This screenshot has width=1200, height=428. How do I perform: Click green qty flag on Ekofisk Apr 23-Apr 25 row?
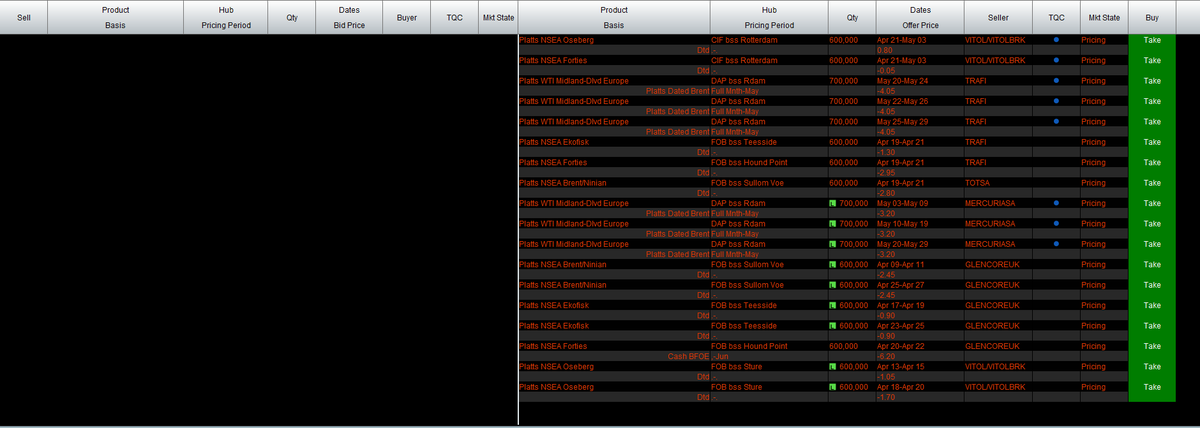pyautogui.click(x=834, y=325)
